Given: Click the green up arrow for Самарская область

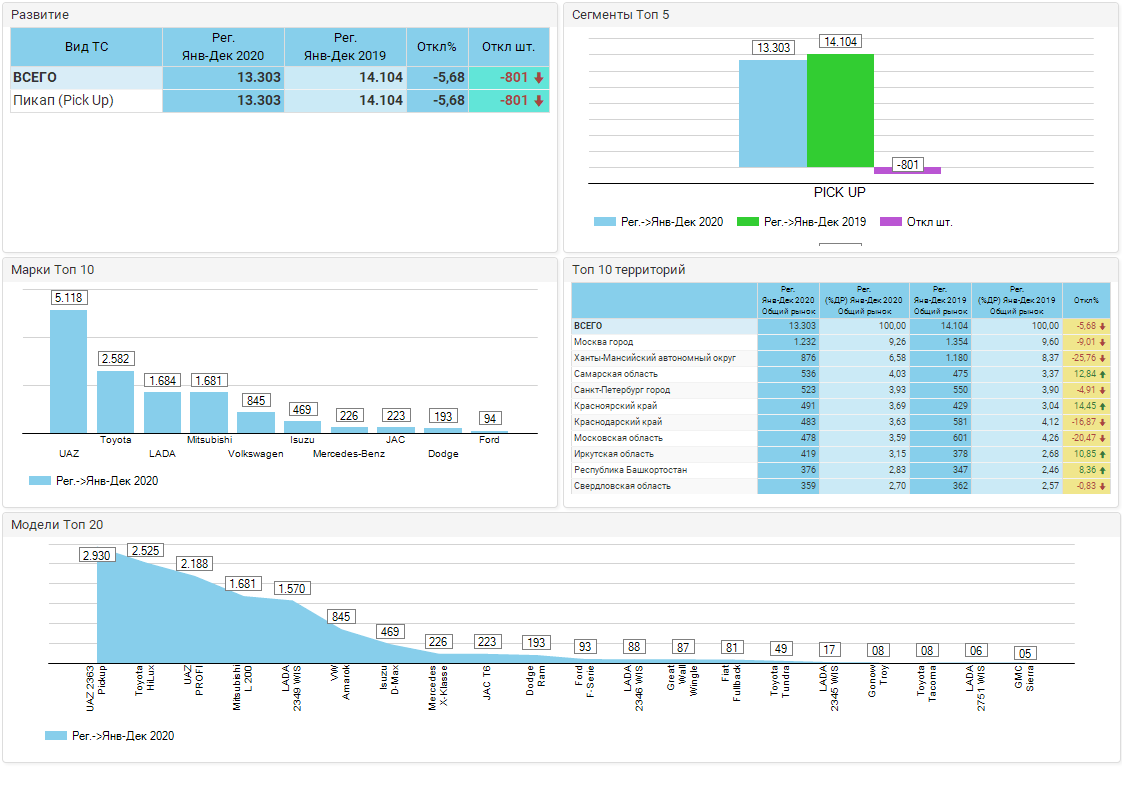Looking at the screenshot, I should [1103, 374].
